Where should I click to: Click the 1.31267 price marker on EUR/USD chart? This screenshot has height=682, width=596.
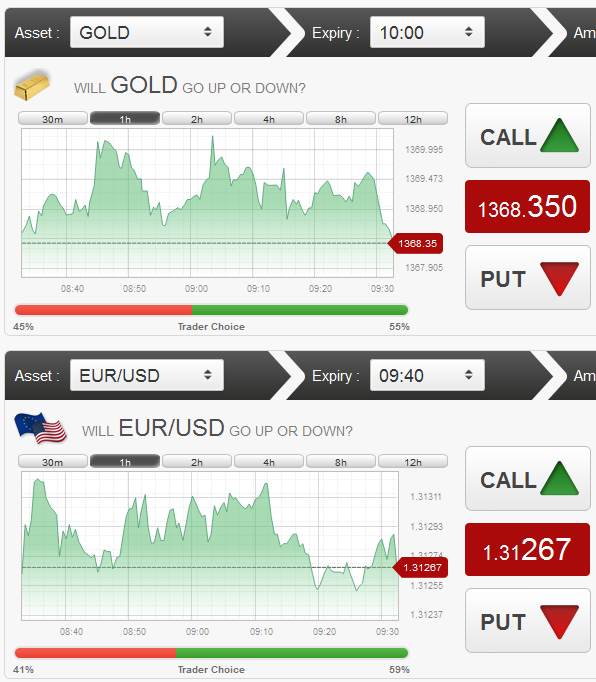[420, 568]
